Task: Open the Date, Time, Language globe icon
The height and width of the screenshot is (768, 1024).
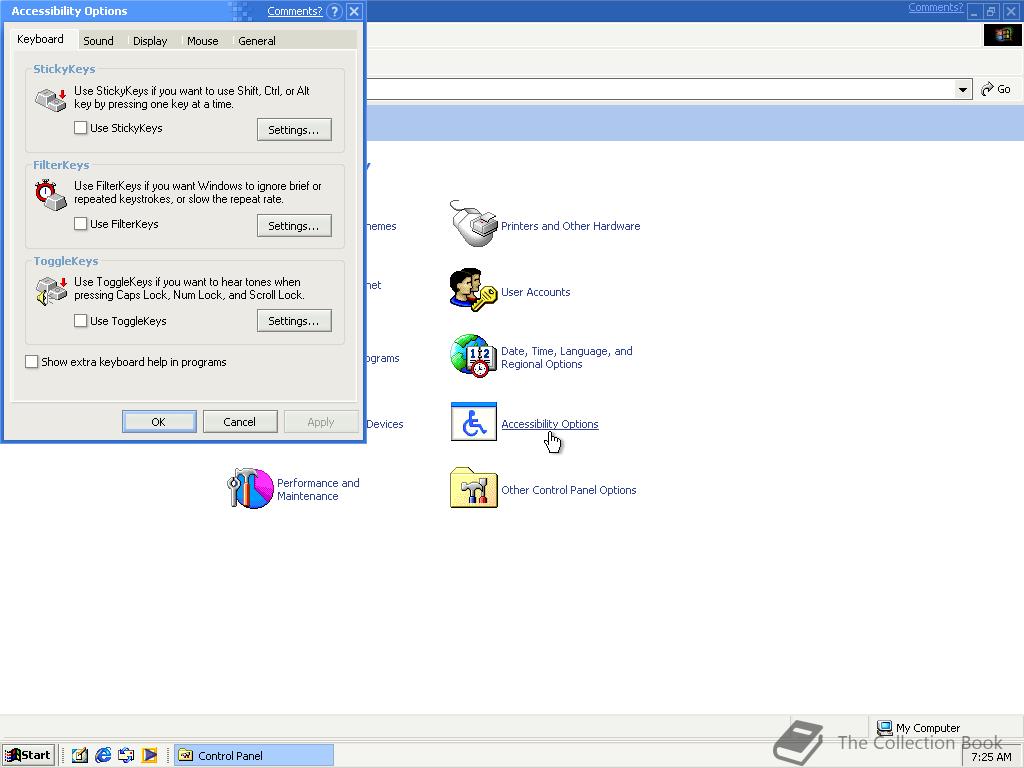Action: coord(473,356)
